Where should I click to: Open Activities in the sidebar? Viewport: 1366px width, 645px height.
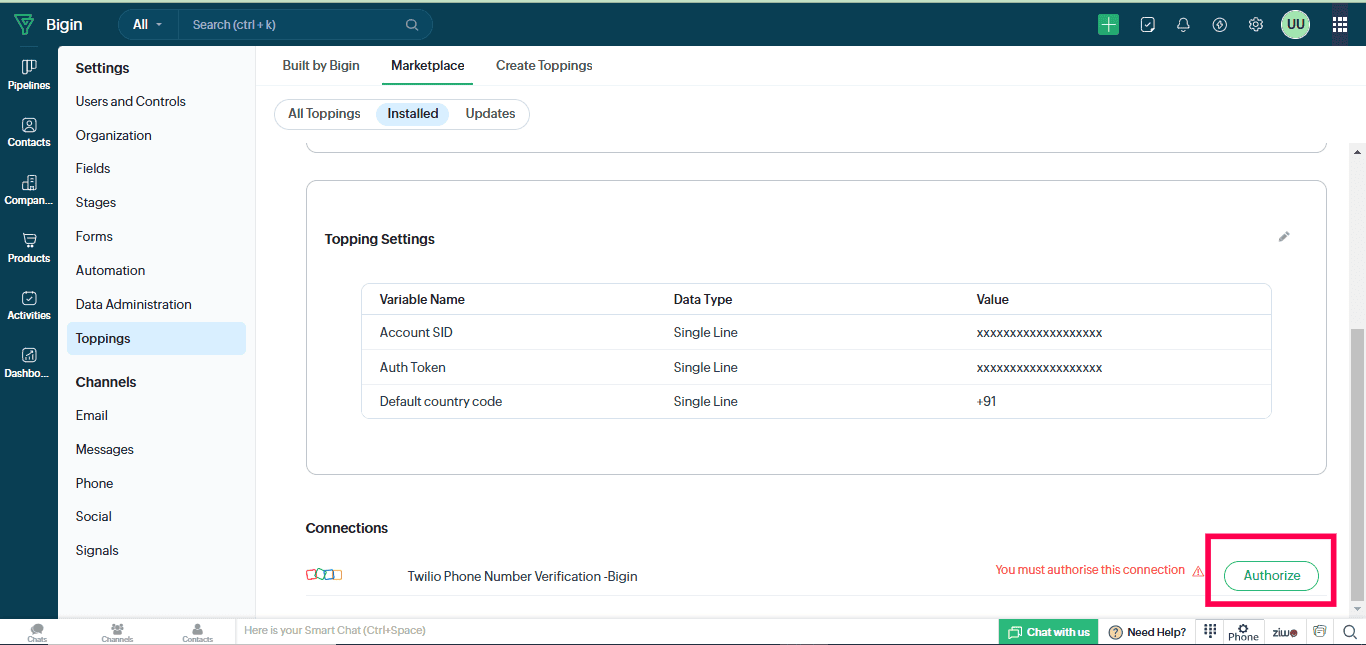[x=29, y=305]
